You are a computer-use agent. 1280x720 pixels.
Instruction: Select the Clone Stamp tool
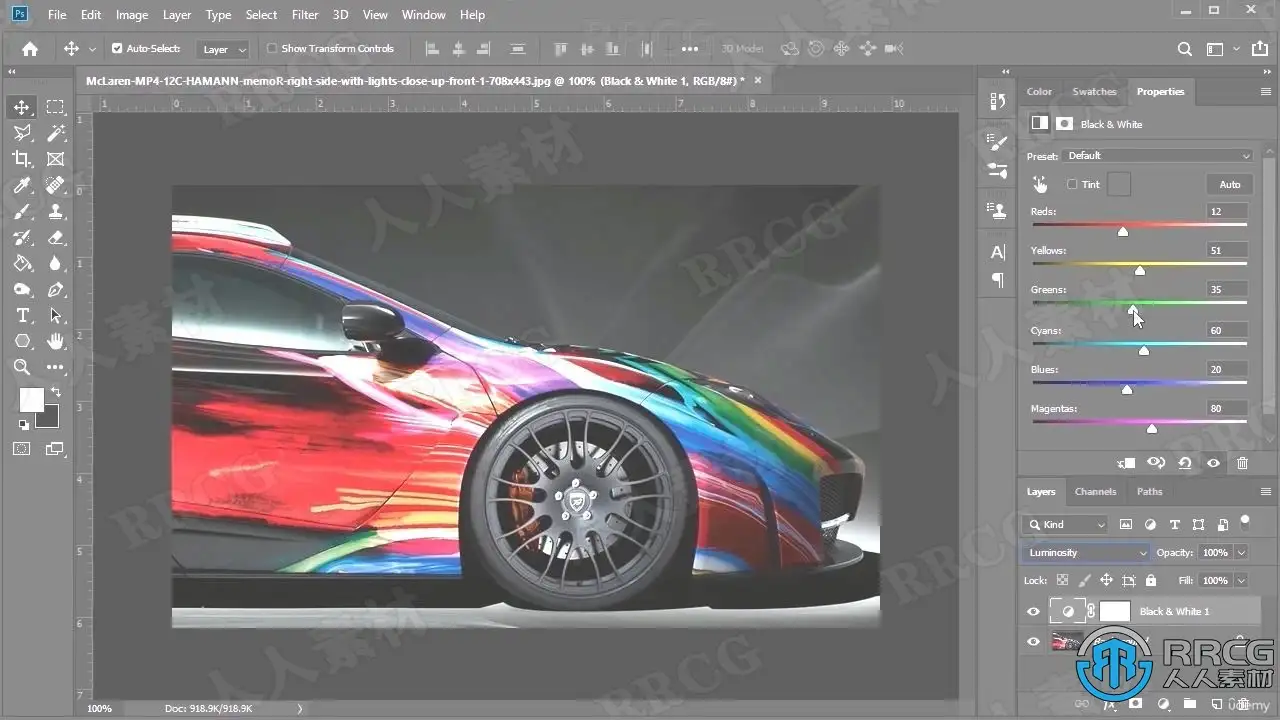[x=55, y=211]
